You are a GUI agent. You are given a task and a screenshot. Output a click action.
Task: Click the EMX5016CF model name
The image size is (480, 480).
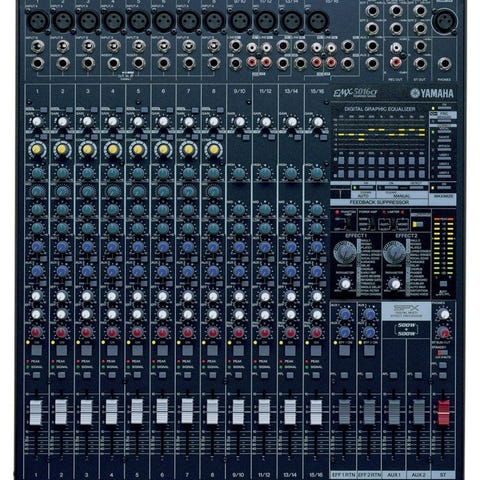pos(355,93)
